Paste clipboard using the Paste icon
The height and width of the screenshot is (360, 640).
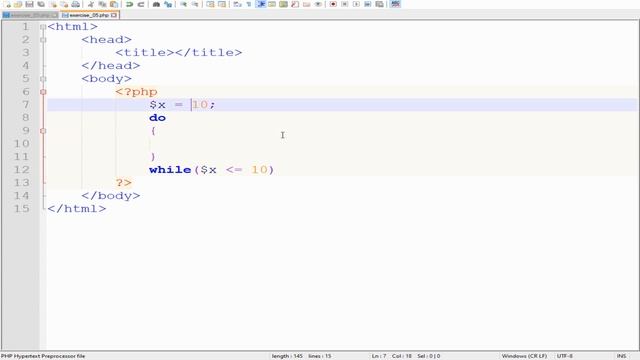coord(114,4)
